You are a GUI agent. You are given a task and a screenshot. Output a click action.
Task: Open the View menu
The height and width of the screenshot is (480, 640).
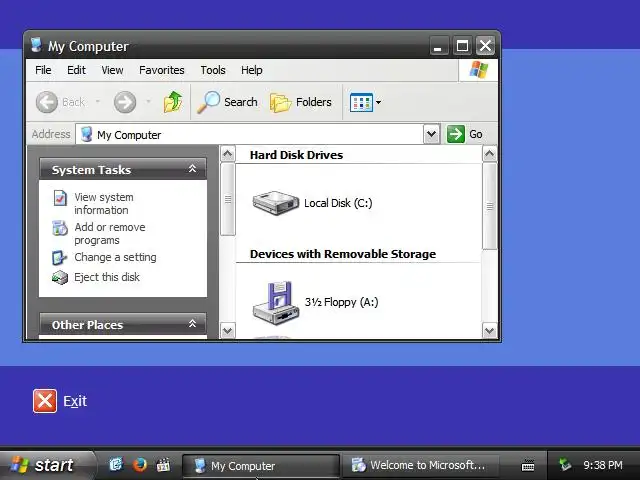point(112,70)
